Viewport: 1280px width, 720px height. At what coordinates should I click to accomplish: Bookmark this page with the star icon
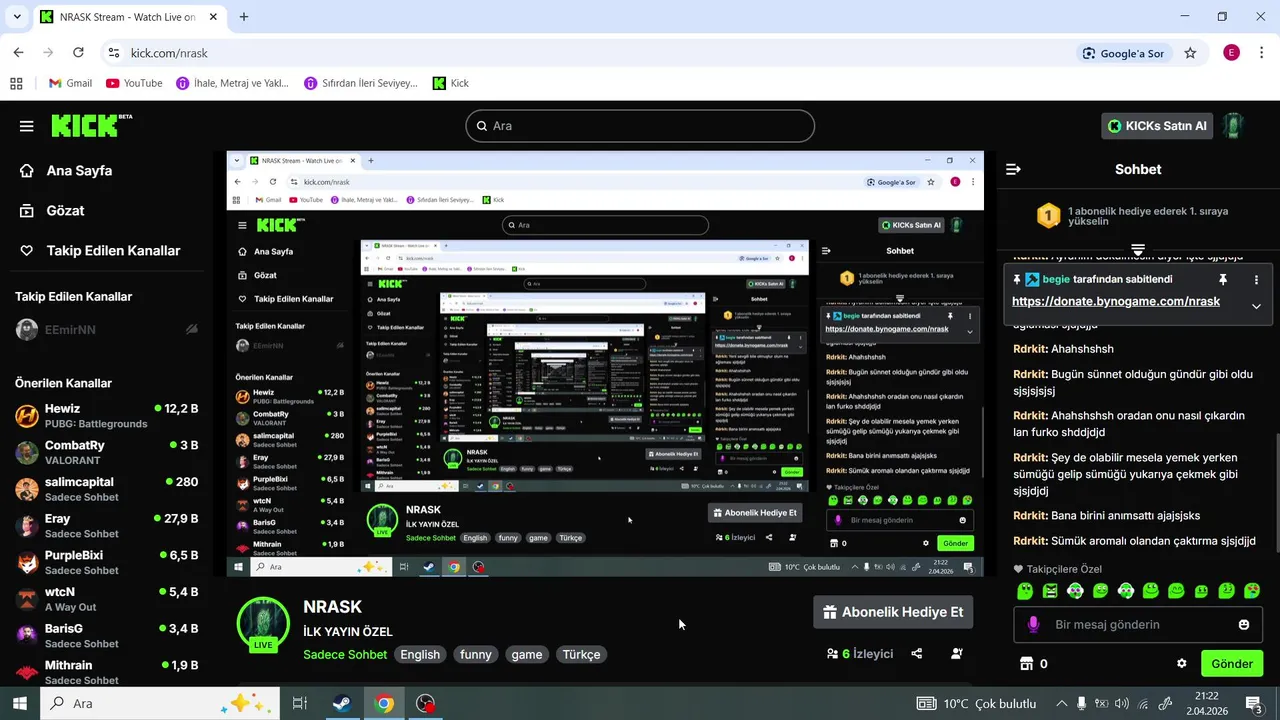pyautogui.click(x=1190, y=53)
